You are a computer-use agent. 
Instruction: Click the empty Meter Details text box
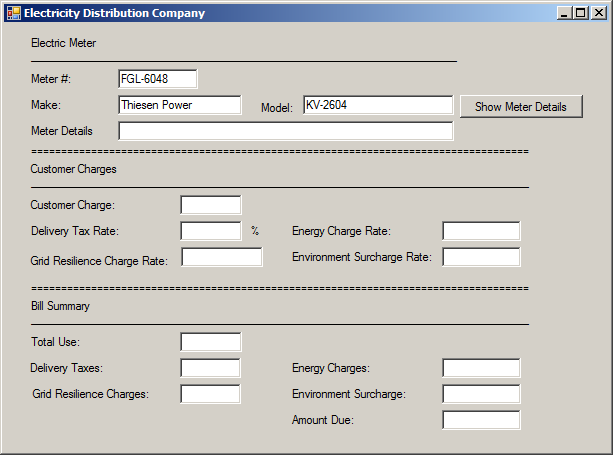click(286, 131)
